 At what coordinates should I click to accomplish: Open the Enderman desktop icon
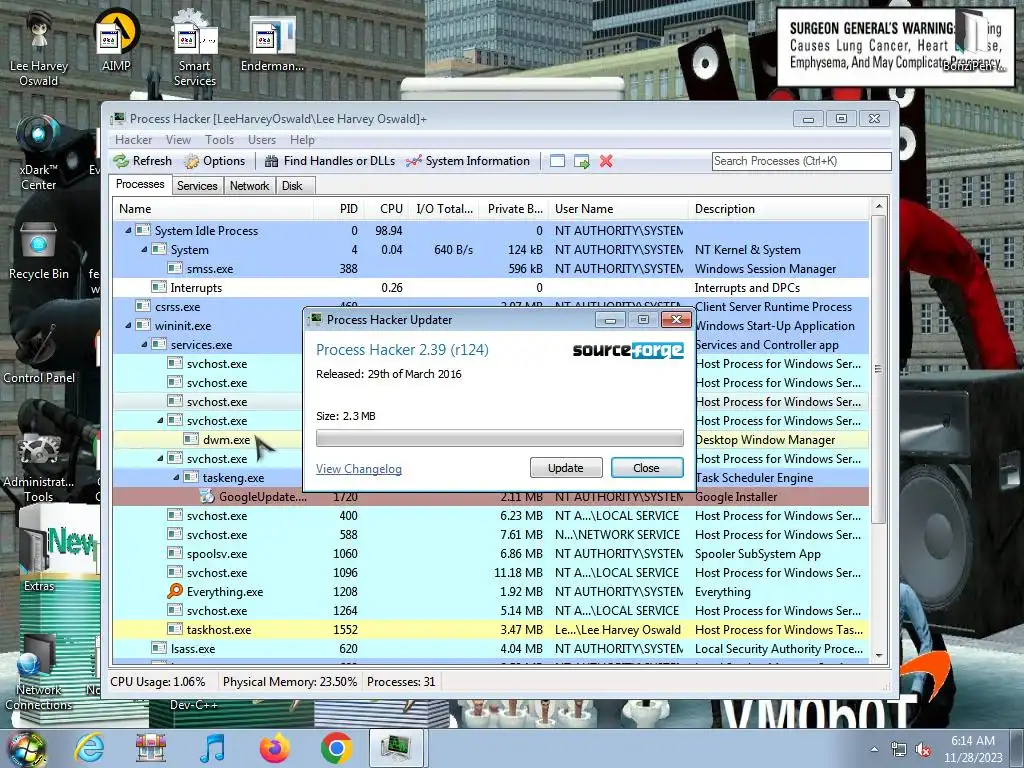point(272,43)
